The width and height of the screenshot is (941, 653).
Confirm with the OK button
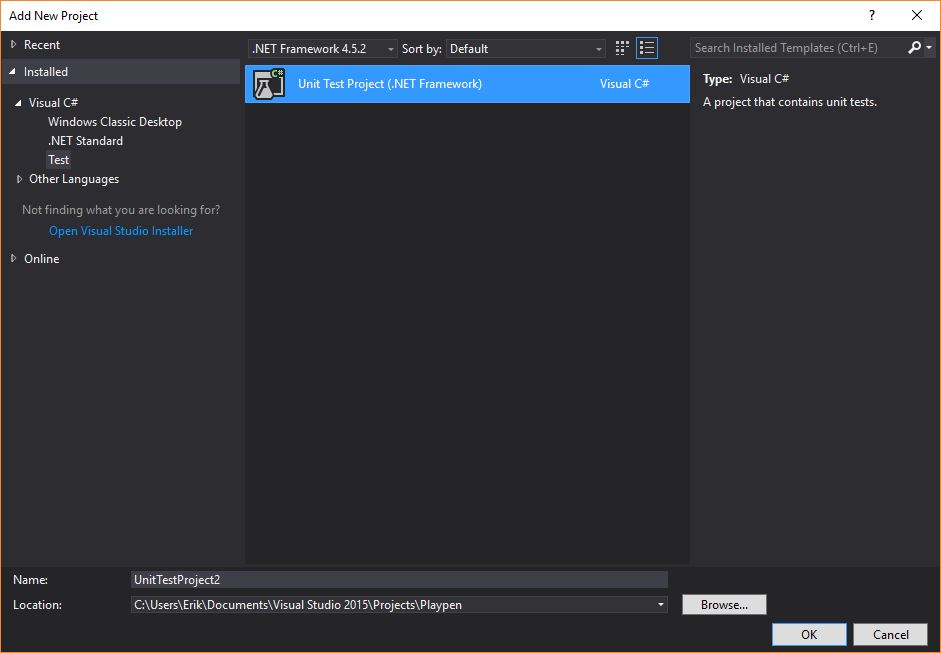(809, 634)
